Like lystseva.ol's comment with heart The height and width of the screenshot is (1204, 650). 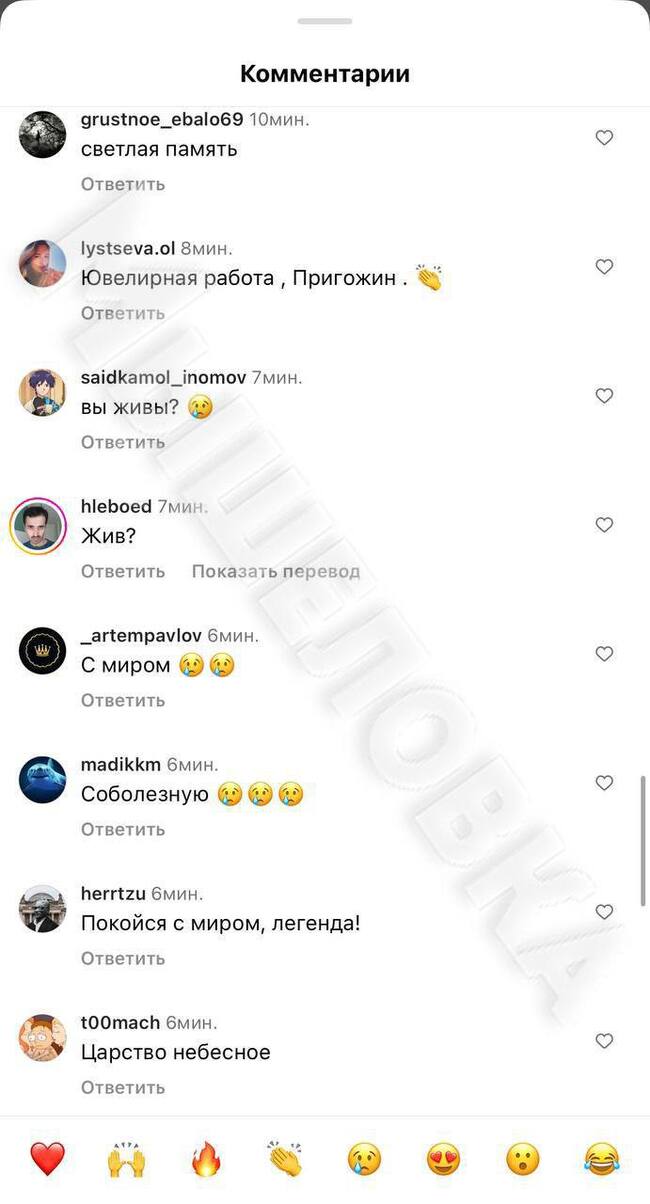[604, 267]
